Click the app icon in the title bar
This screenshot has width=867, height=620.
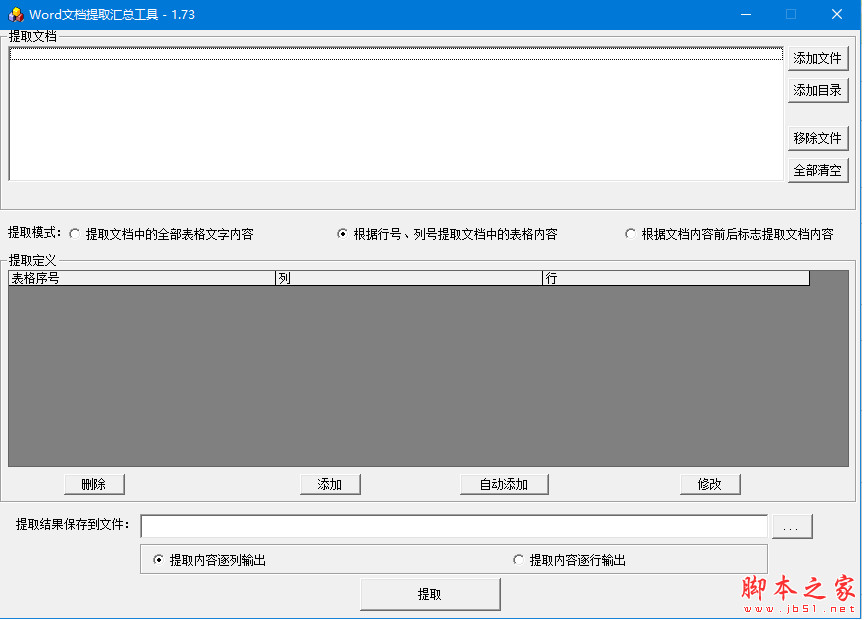click(16, 14)
